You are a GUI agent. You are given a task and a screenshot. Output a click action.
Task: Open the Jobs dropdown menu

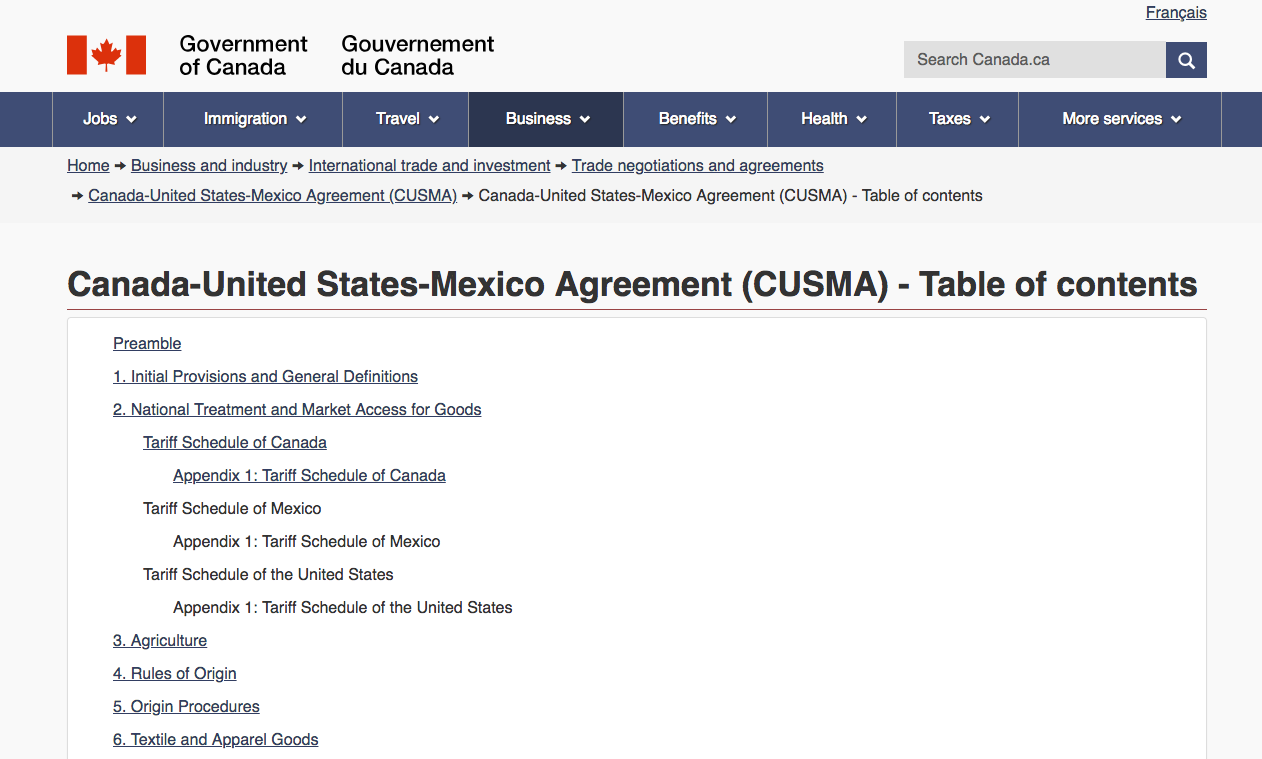click(x=107, y=119)
